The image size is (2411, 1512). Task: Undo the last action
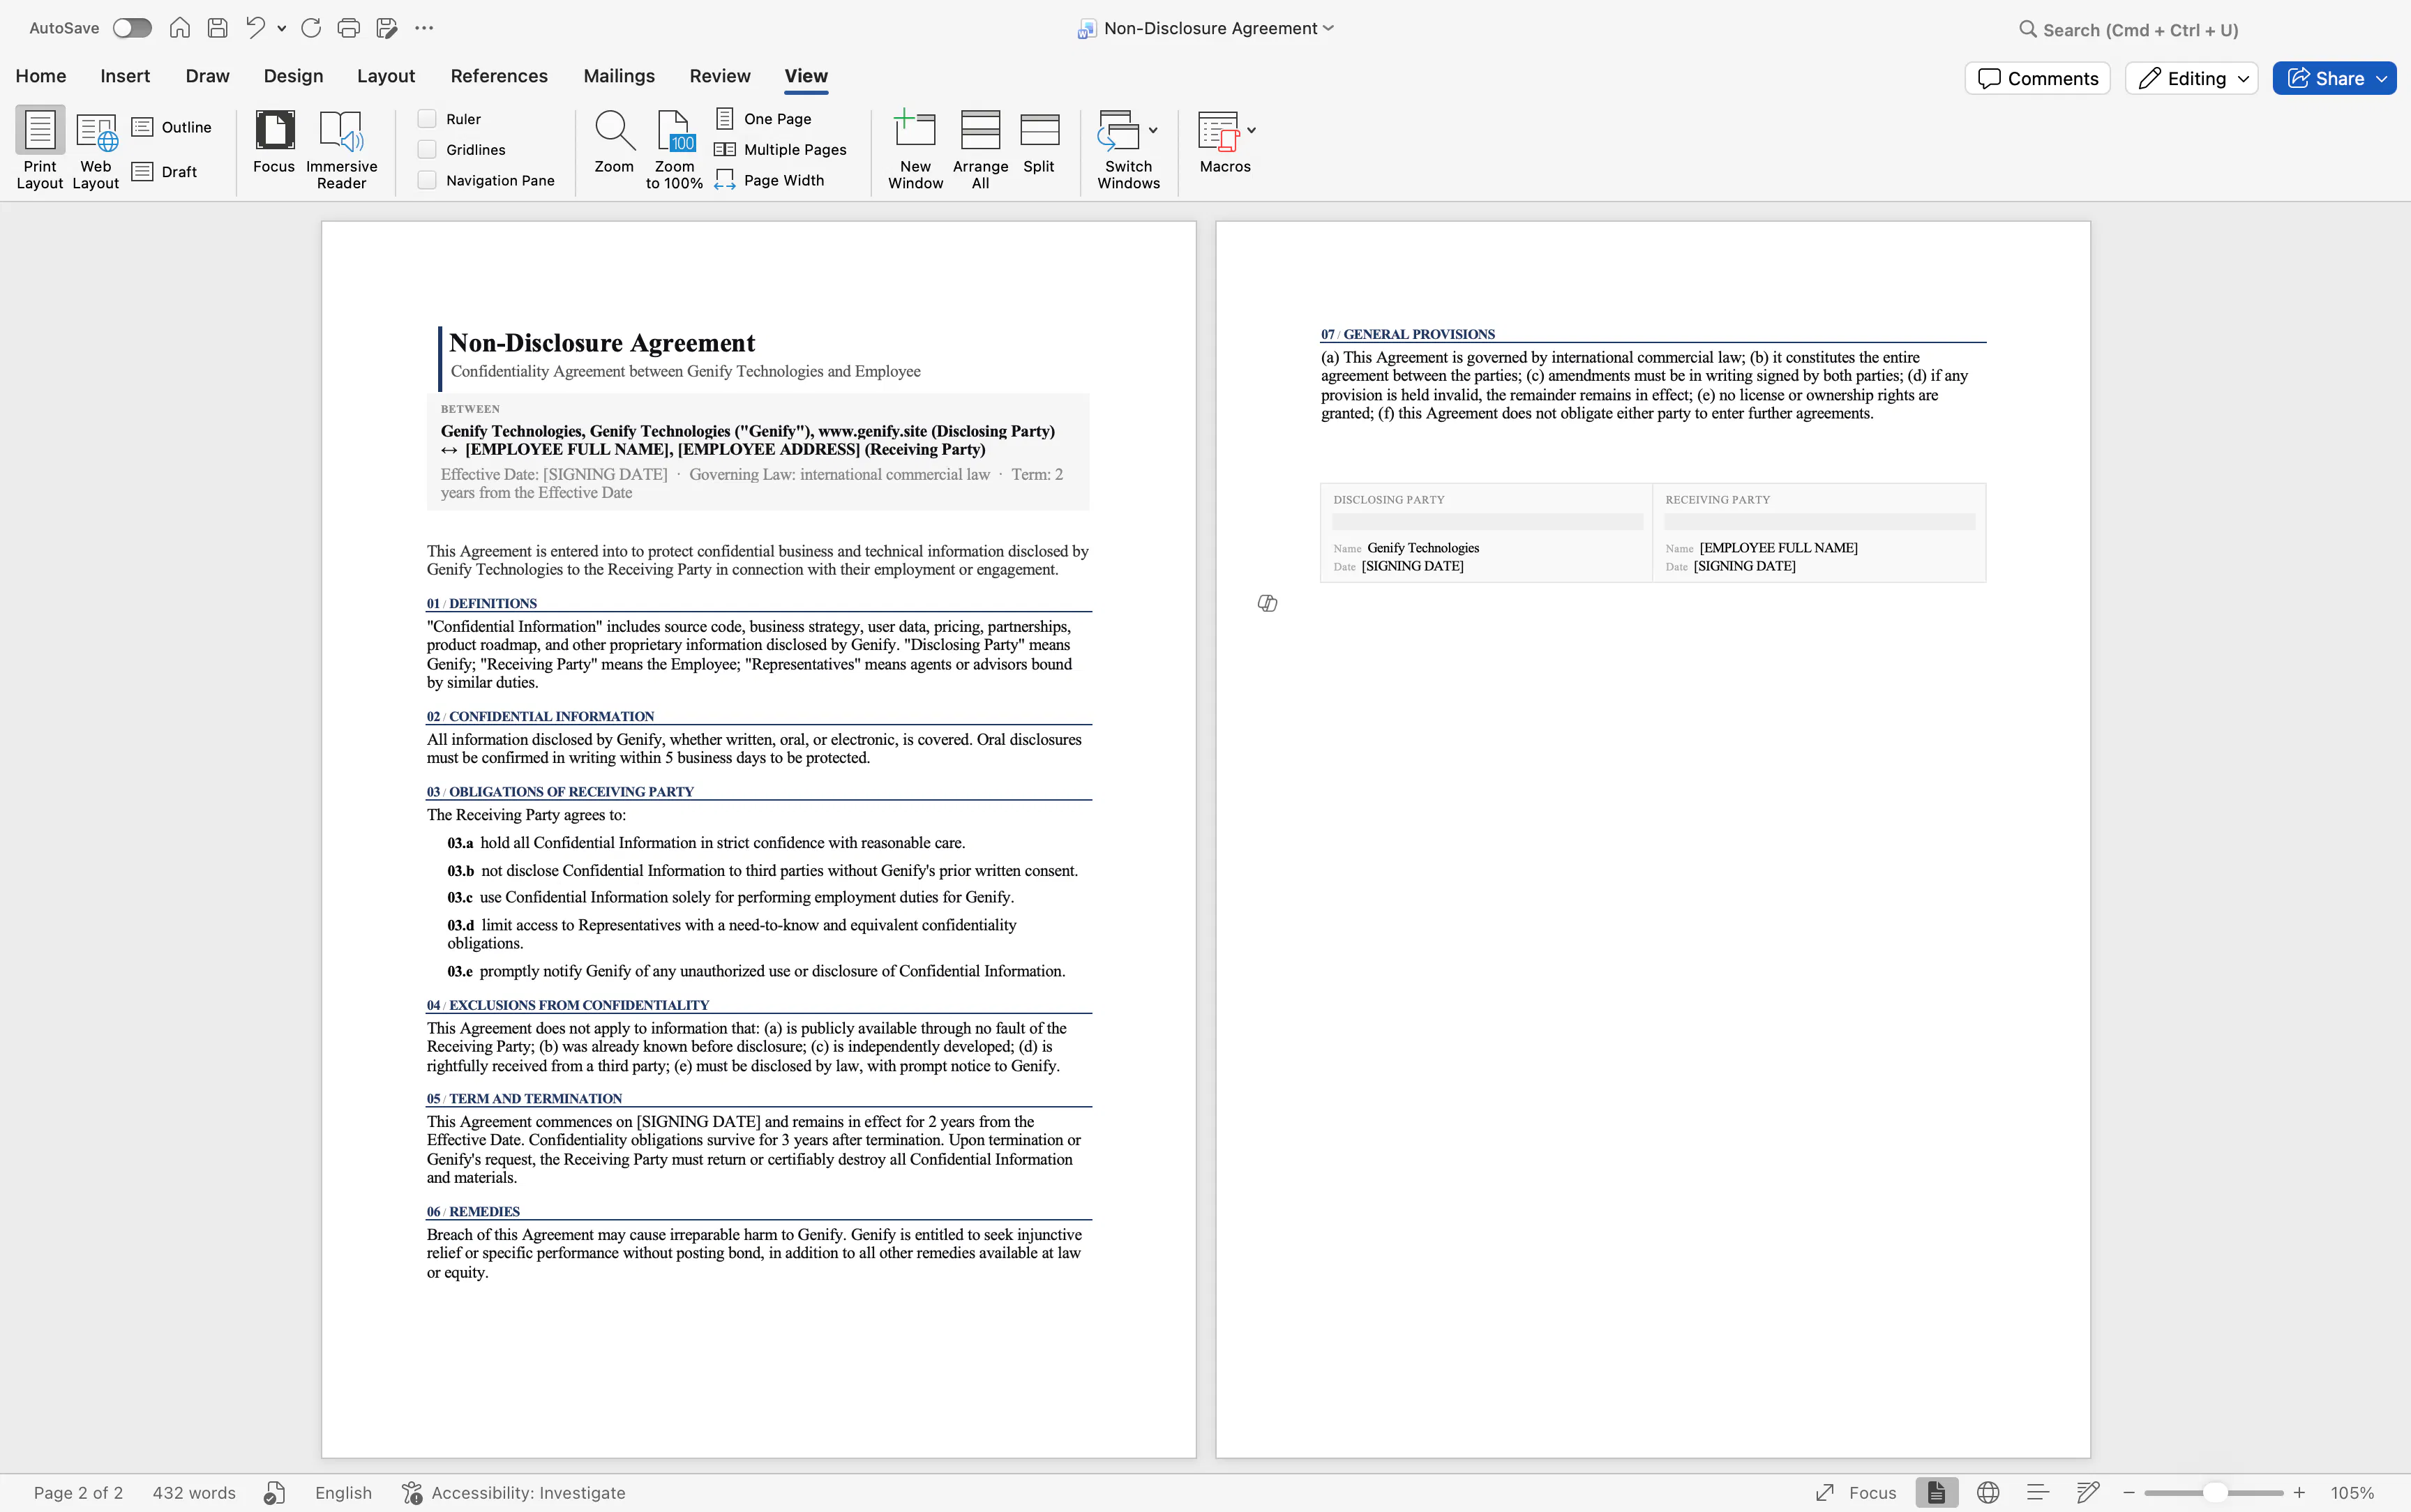coord(256,28)
